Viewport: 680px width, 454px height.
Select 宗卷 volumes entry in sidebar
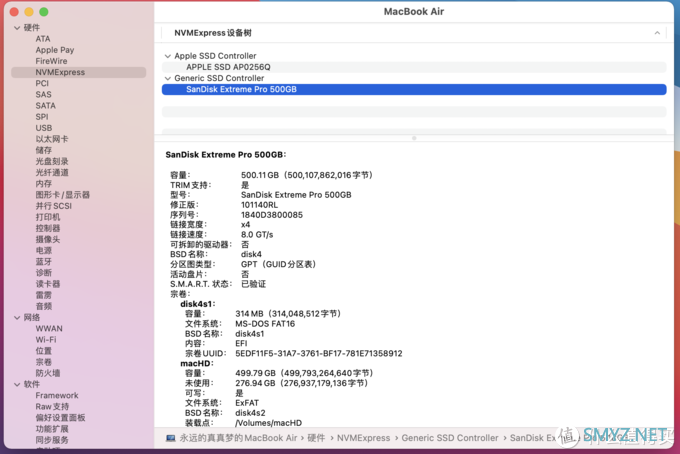[44, 362]
